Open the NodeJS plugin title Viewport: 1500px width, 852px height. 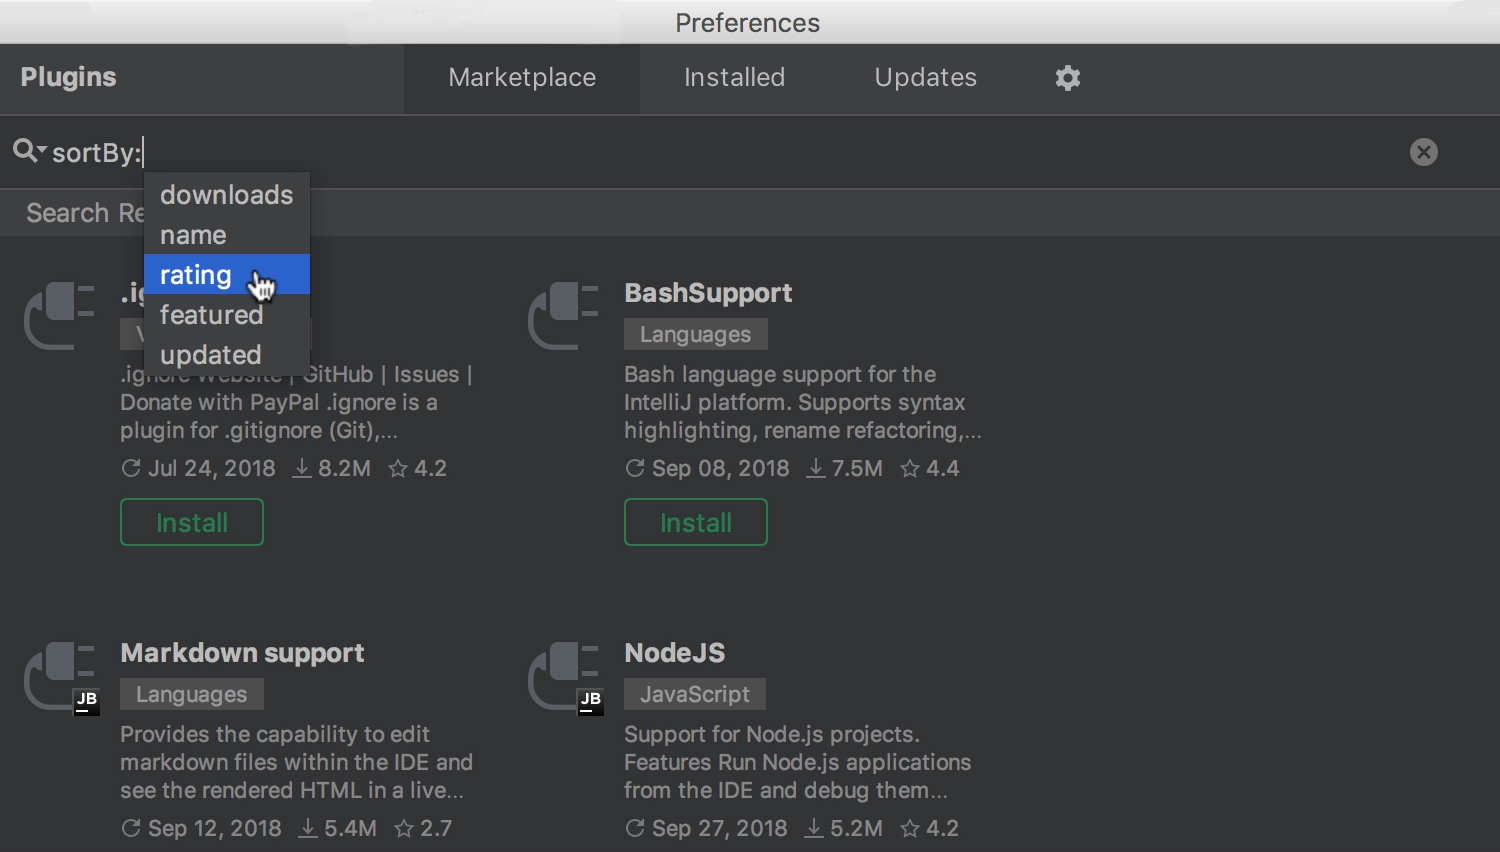[x=675, y=653]
